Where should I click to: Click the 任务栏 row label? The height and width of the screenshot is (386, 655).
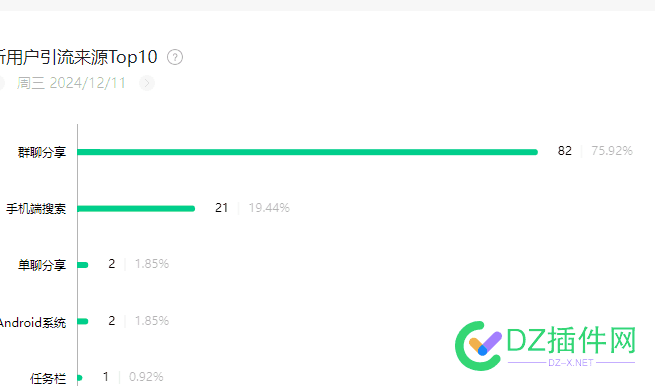point(48,378)
